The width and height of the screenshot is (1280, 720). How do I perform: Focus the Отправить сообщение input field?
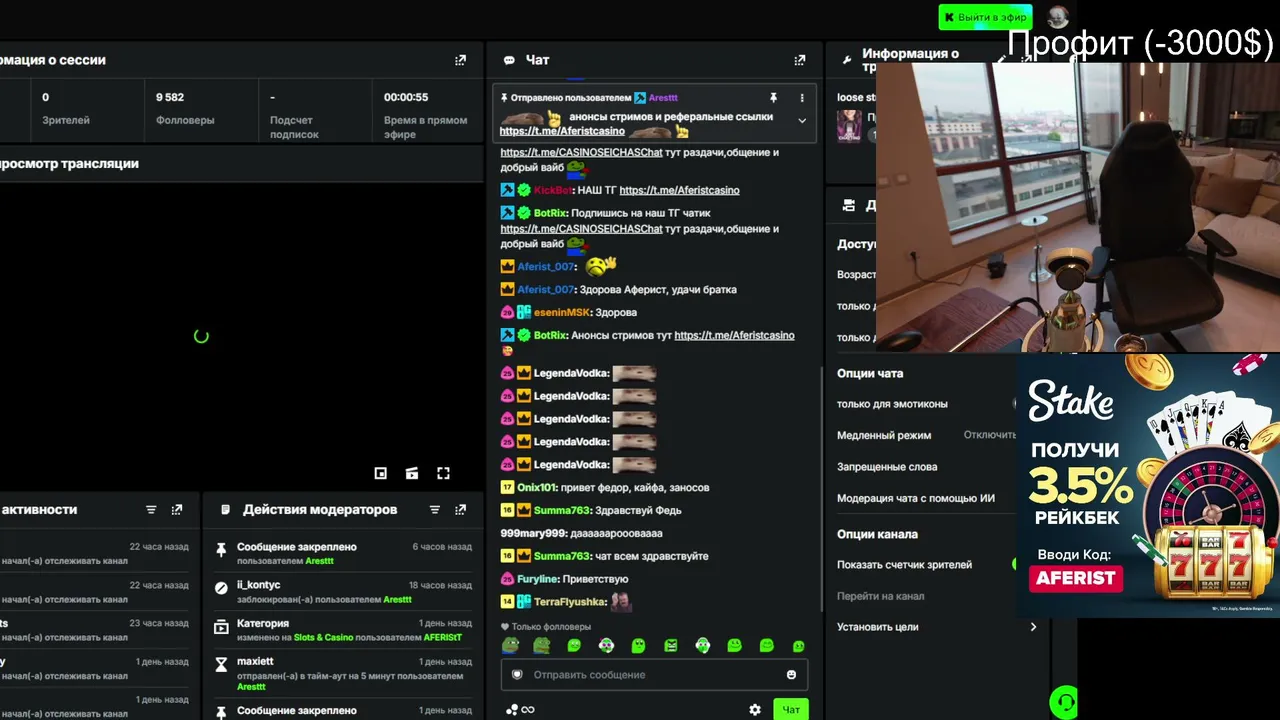click(654, 675)
